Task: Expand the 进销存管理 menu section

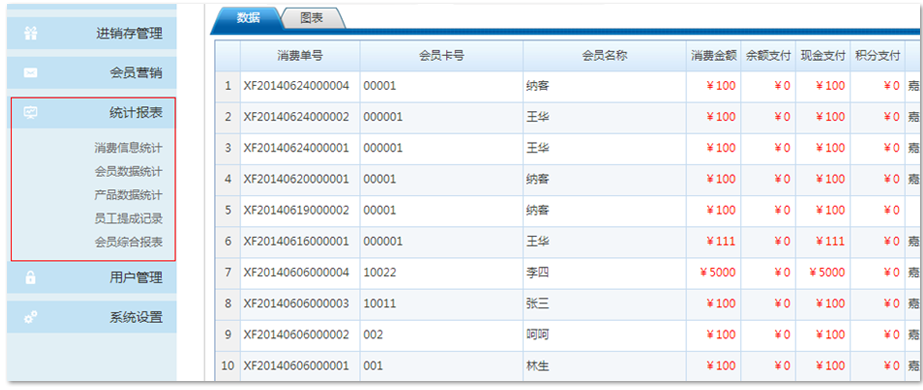Action: pos(92,34)
